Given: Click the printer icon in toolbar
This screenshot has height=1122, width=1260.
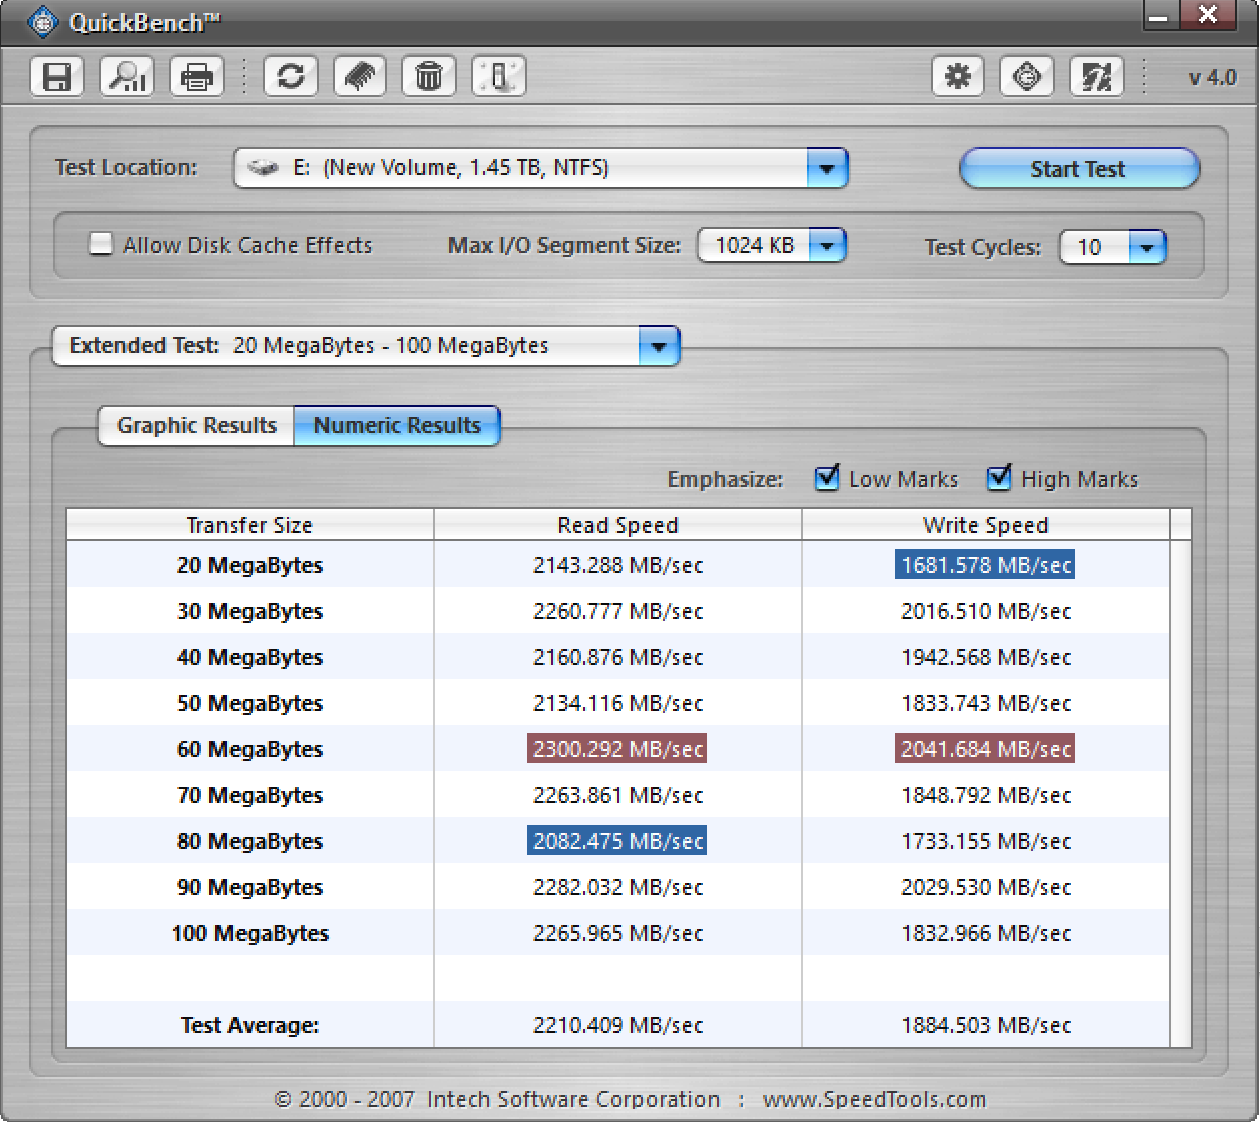Looking at the screenshot, I should tap(197, 77).
